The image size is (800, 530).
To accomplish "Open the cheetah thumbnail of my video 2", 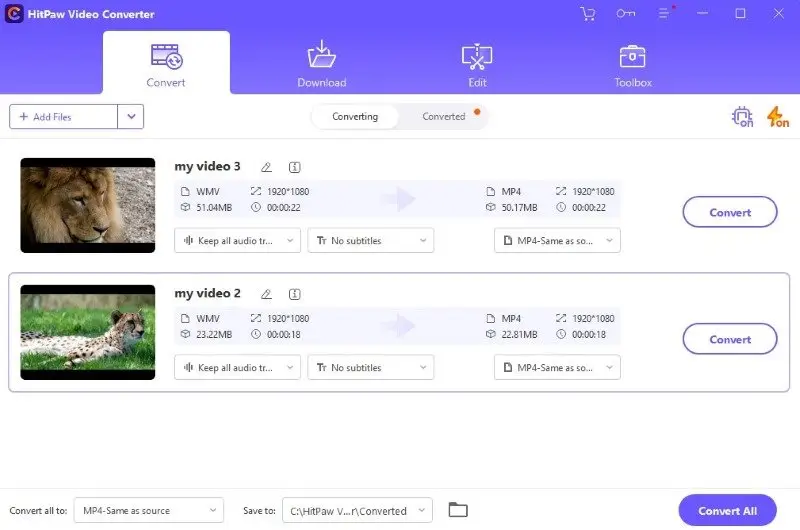I will [88, 332].
